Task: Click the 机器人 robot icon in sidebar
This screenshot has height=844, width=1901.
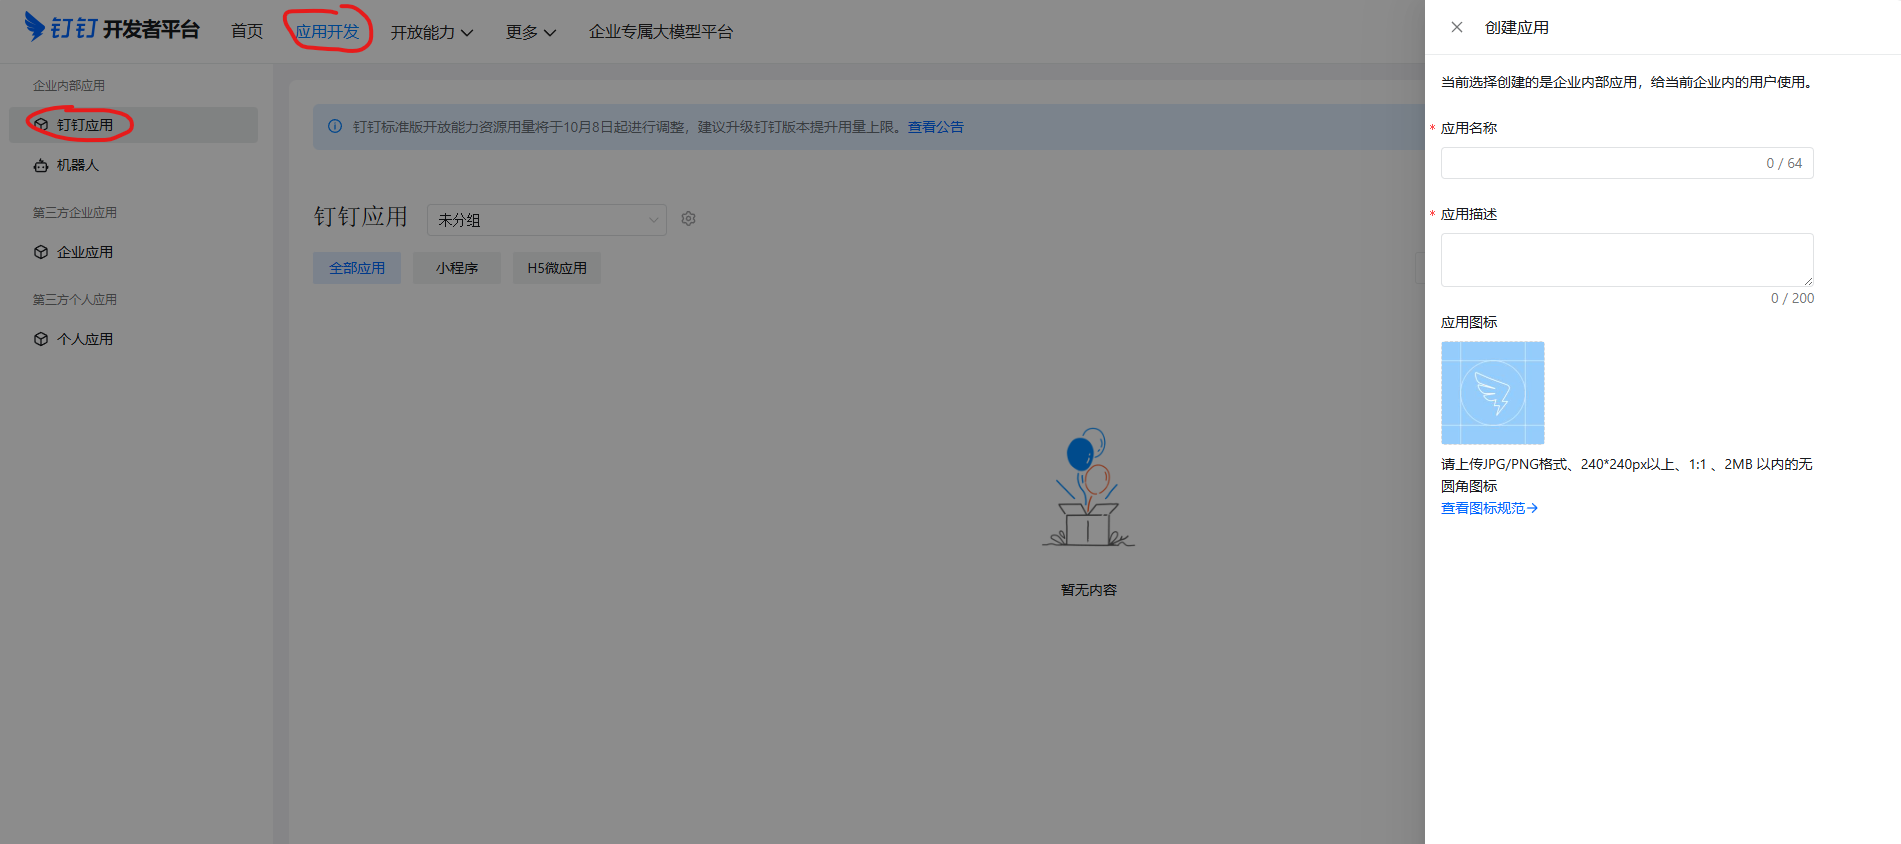Action: tap(41, 165)
